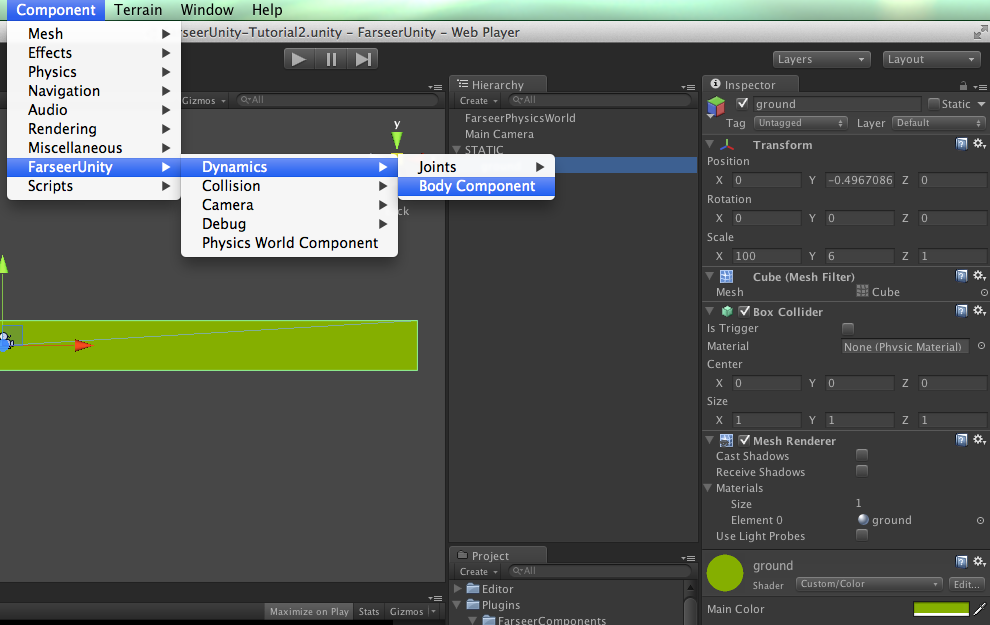Collapse the Transform component foldout
The height and width of the screenshot is (625, 990).
click(710, 145)
